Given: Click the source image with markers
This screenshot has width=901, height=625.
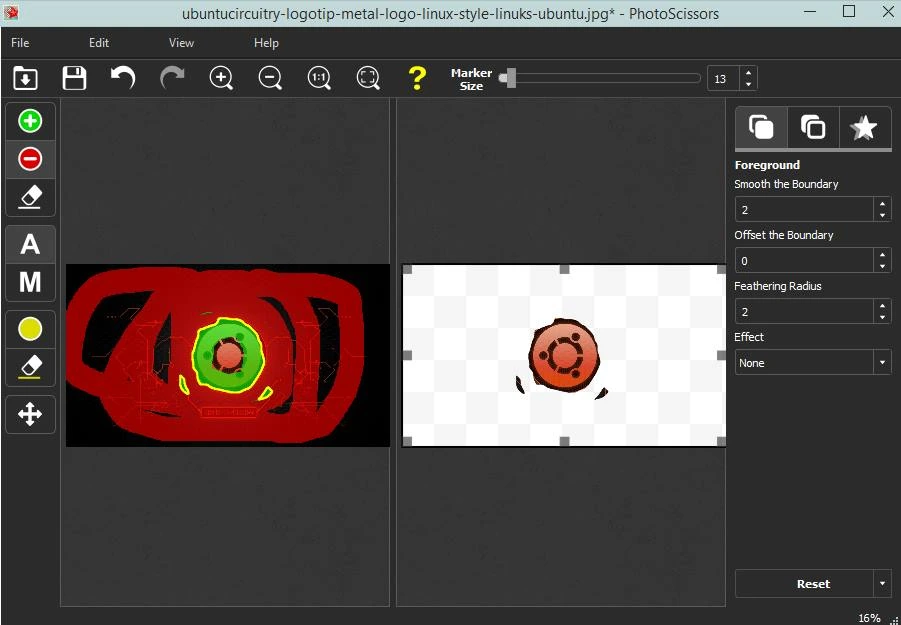Looking at the screenshot, I should click(x=228, y=356).
